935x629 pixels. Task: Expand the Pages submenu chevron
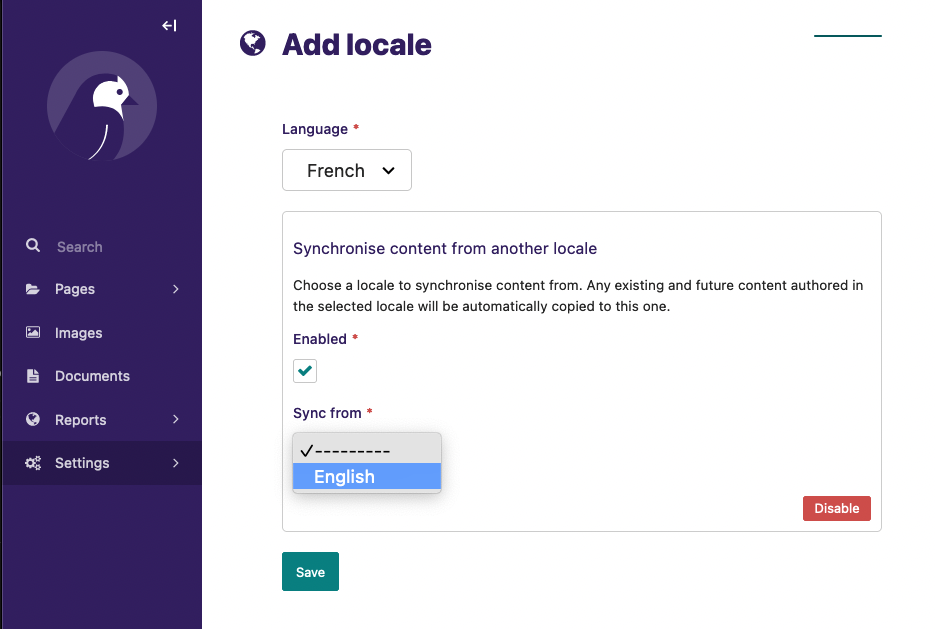[176, 289]
